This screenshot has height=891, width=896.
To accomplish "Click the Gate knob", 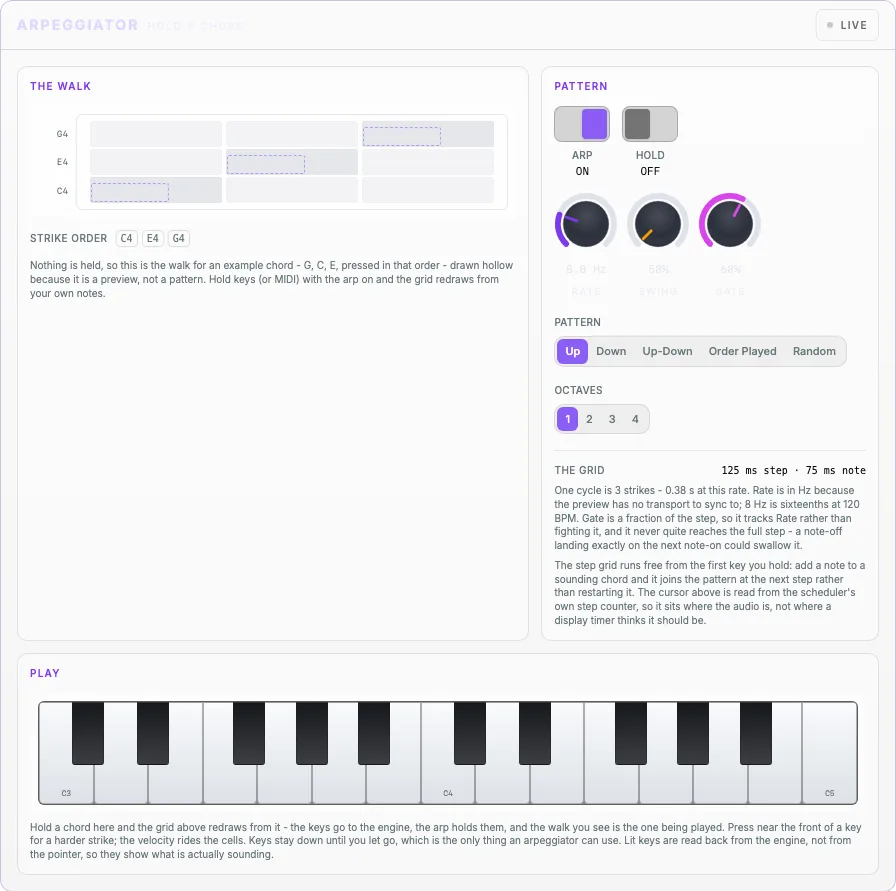I will click(x=730, y=224).
